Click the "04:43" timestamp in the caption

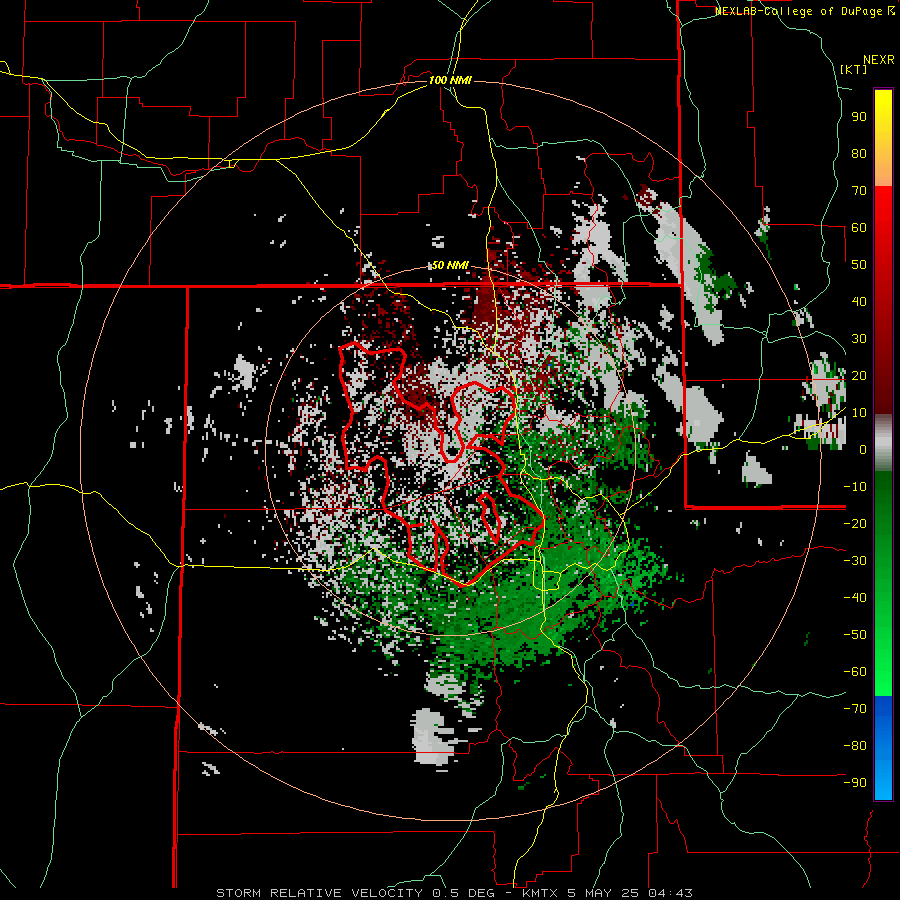pos(670,893)
